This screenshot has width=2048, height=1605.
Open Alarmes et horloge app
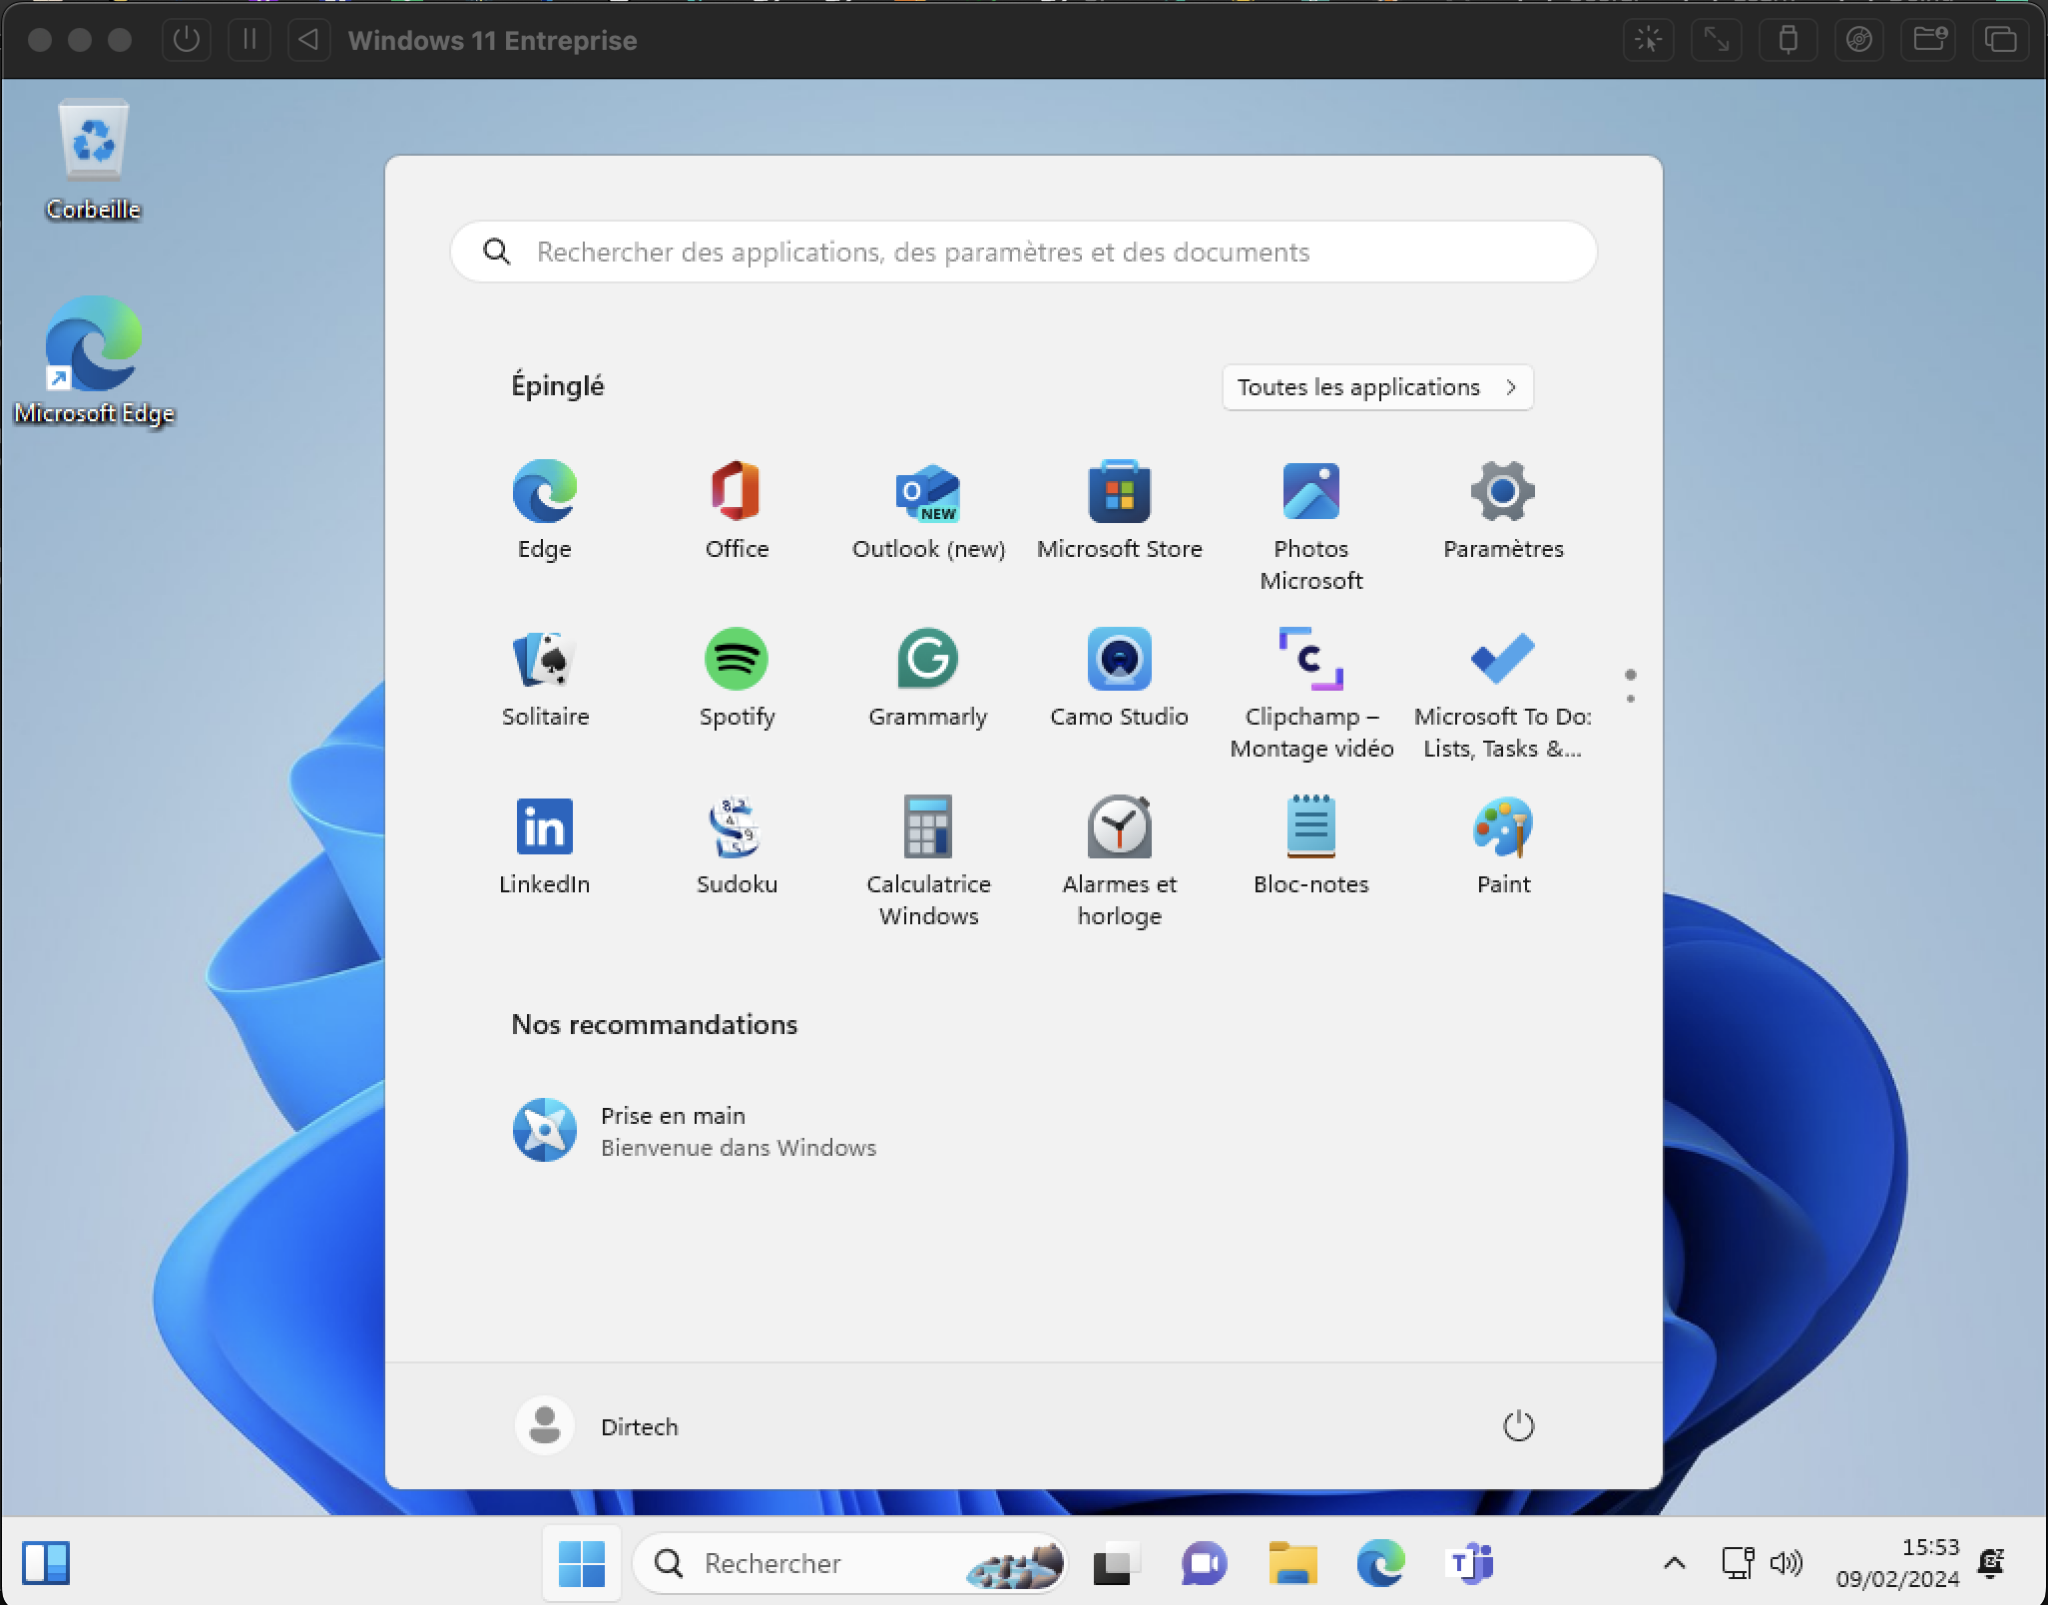(x=1119, y=827)
